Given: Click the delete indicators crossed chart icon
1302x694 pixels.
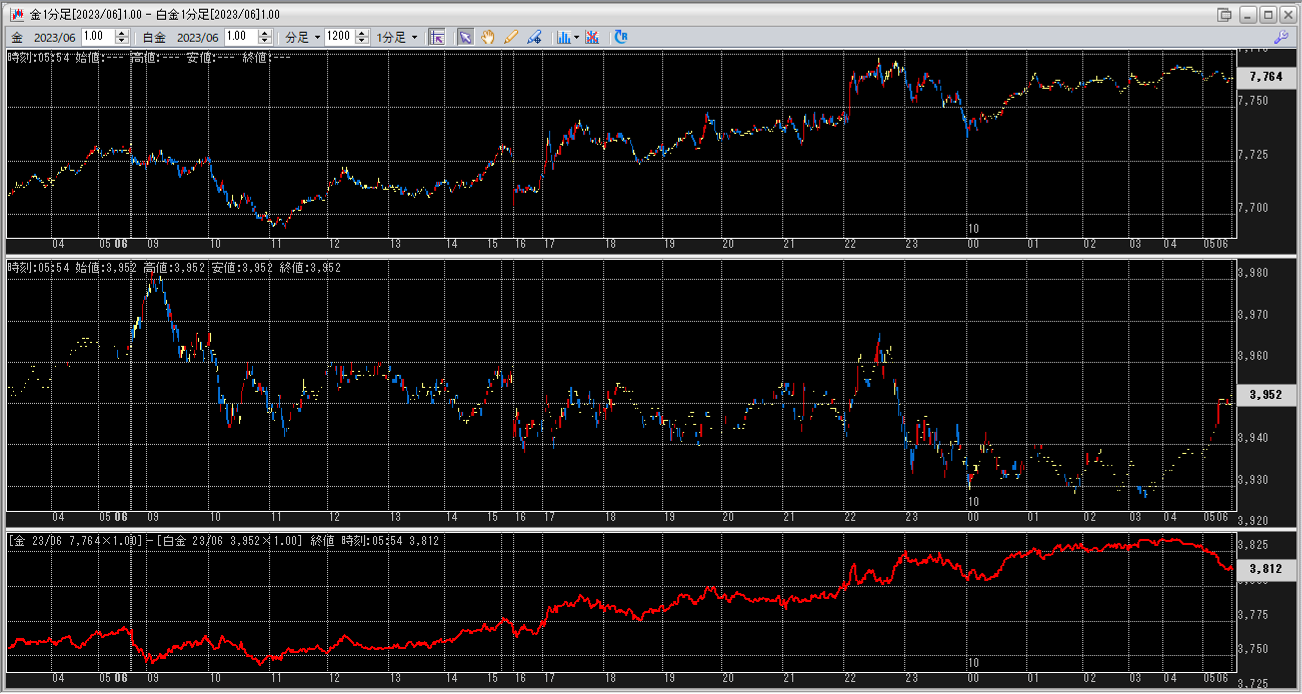Looking at the screenshot, I should (x=592, y=37).
